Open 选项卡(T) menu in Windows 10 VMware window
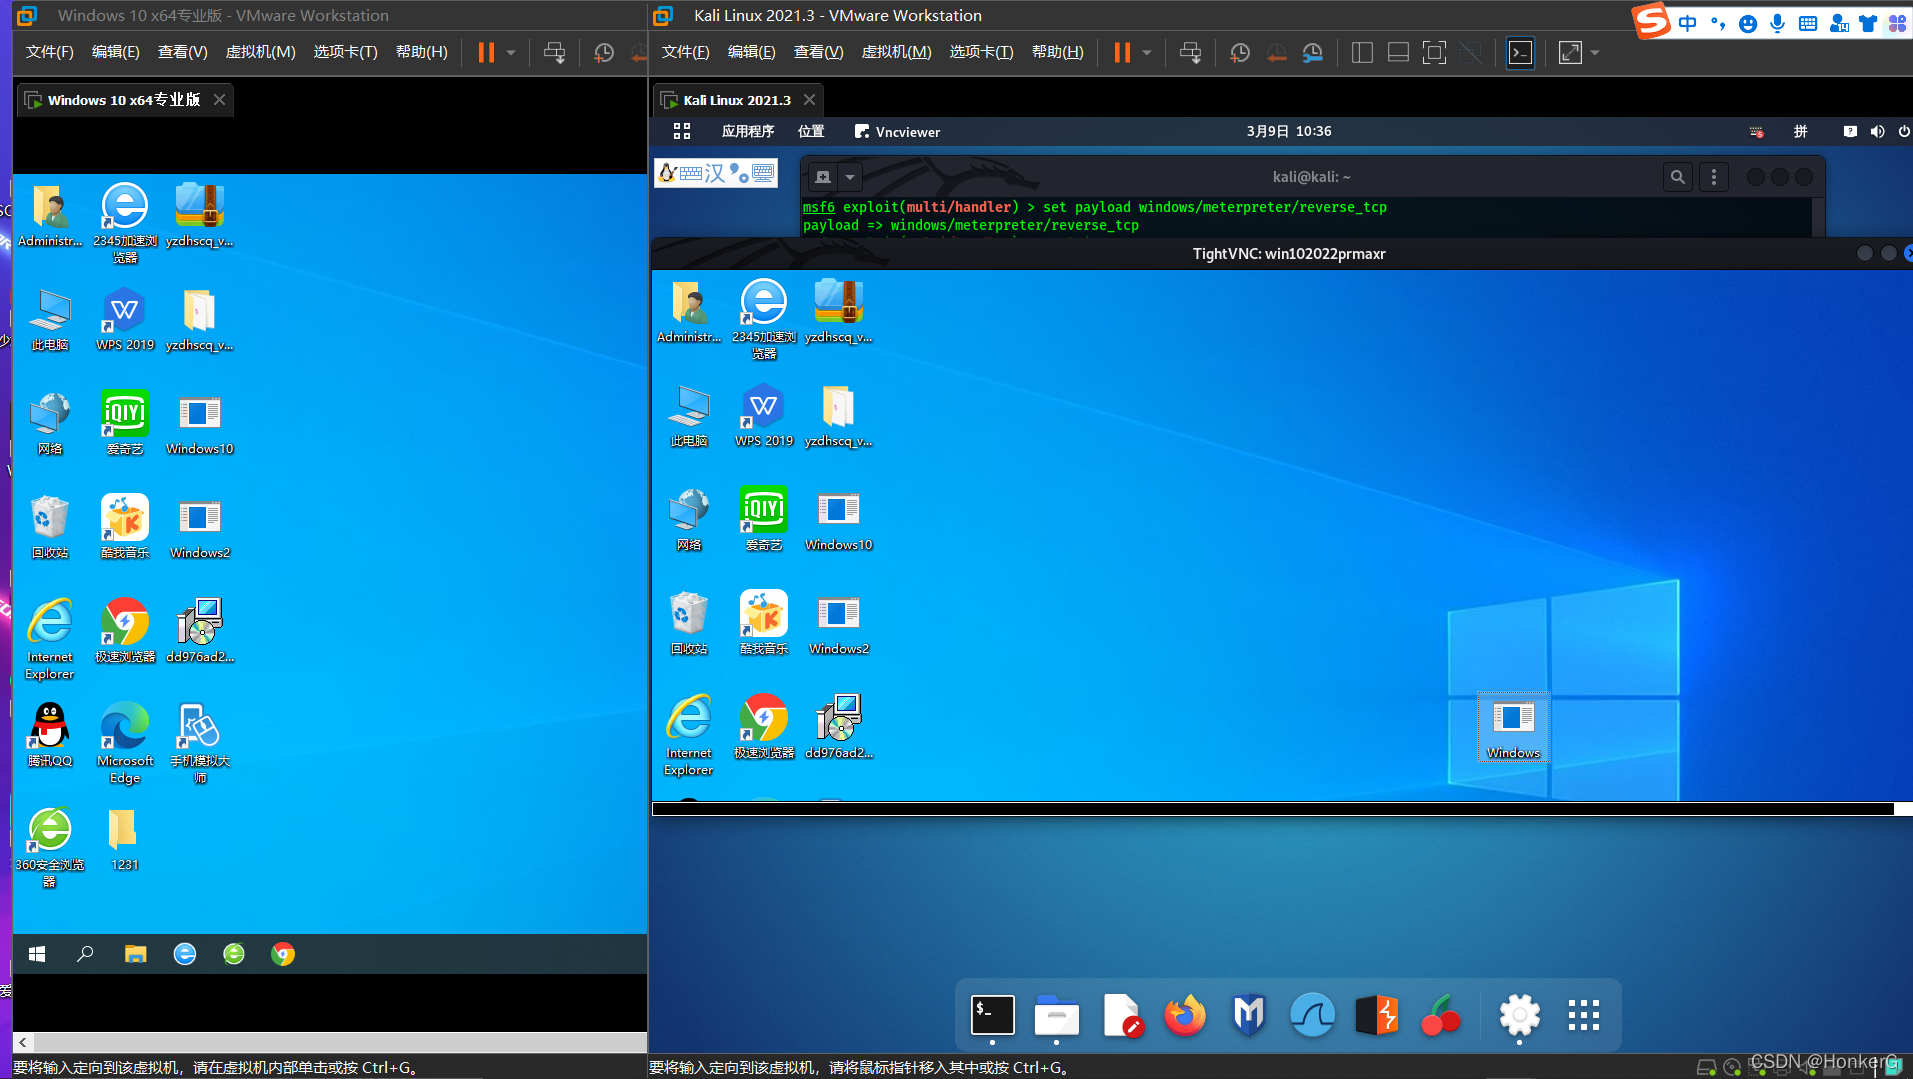 click(x=345, y=52)
